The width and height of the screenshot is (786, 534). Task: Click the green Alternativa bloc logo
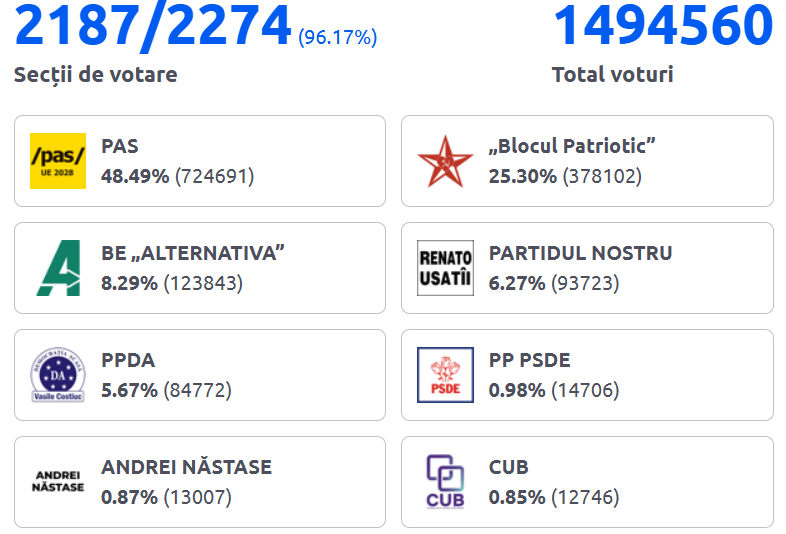(58, 268)
